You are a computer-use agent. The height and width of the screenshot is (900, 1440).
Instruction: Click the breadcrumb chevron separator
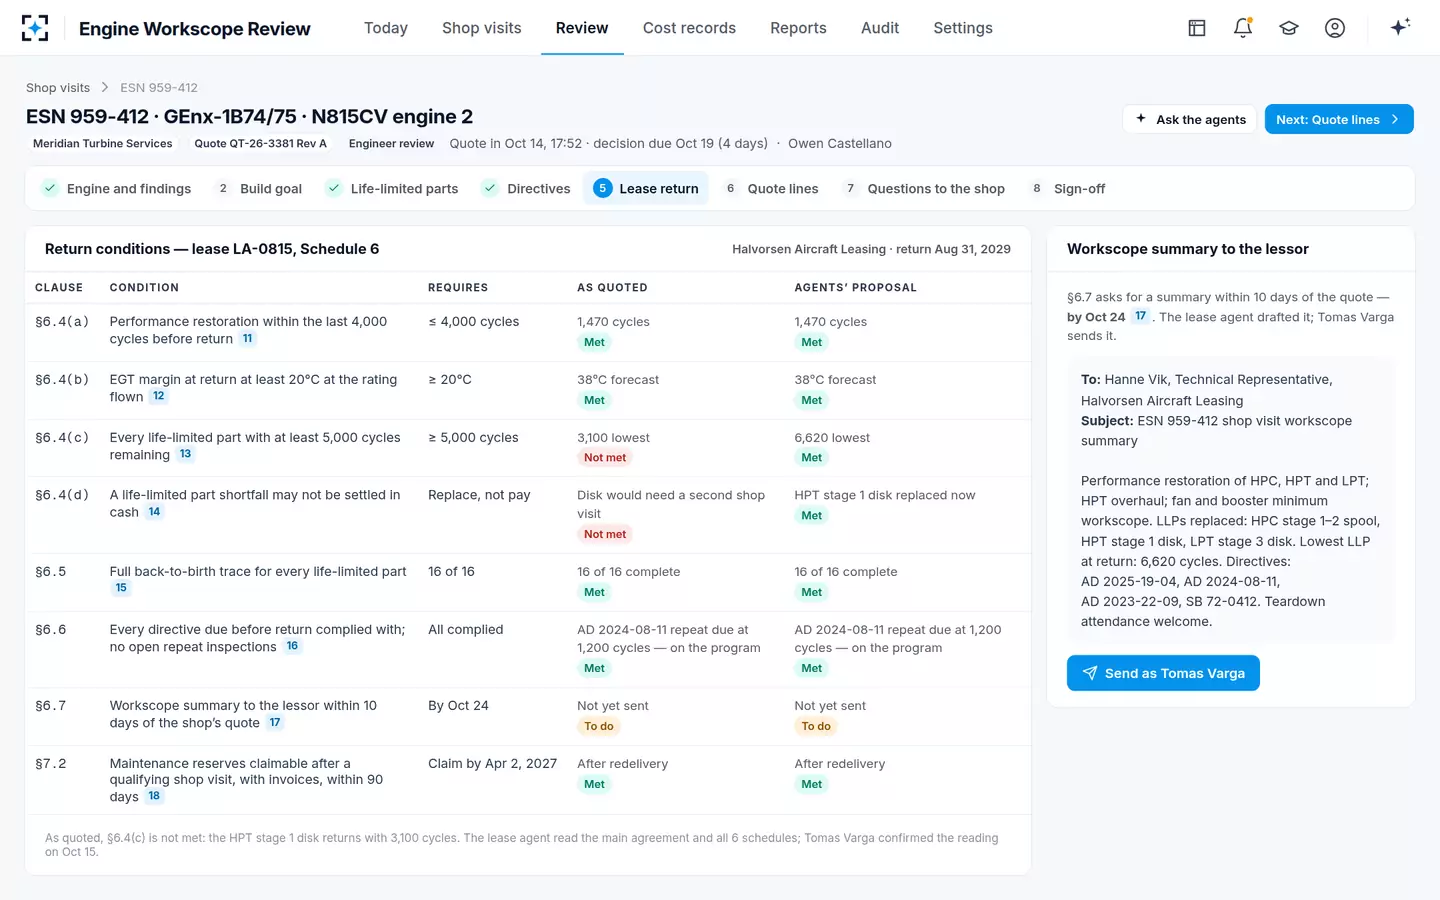[105, 88]
